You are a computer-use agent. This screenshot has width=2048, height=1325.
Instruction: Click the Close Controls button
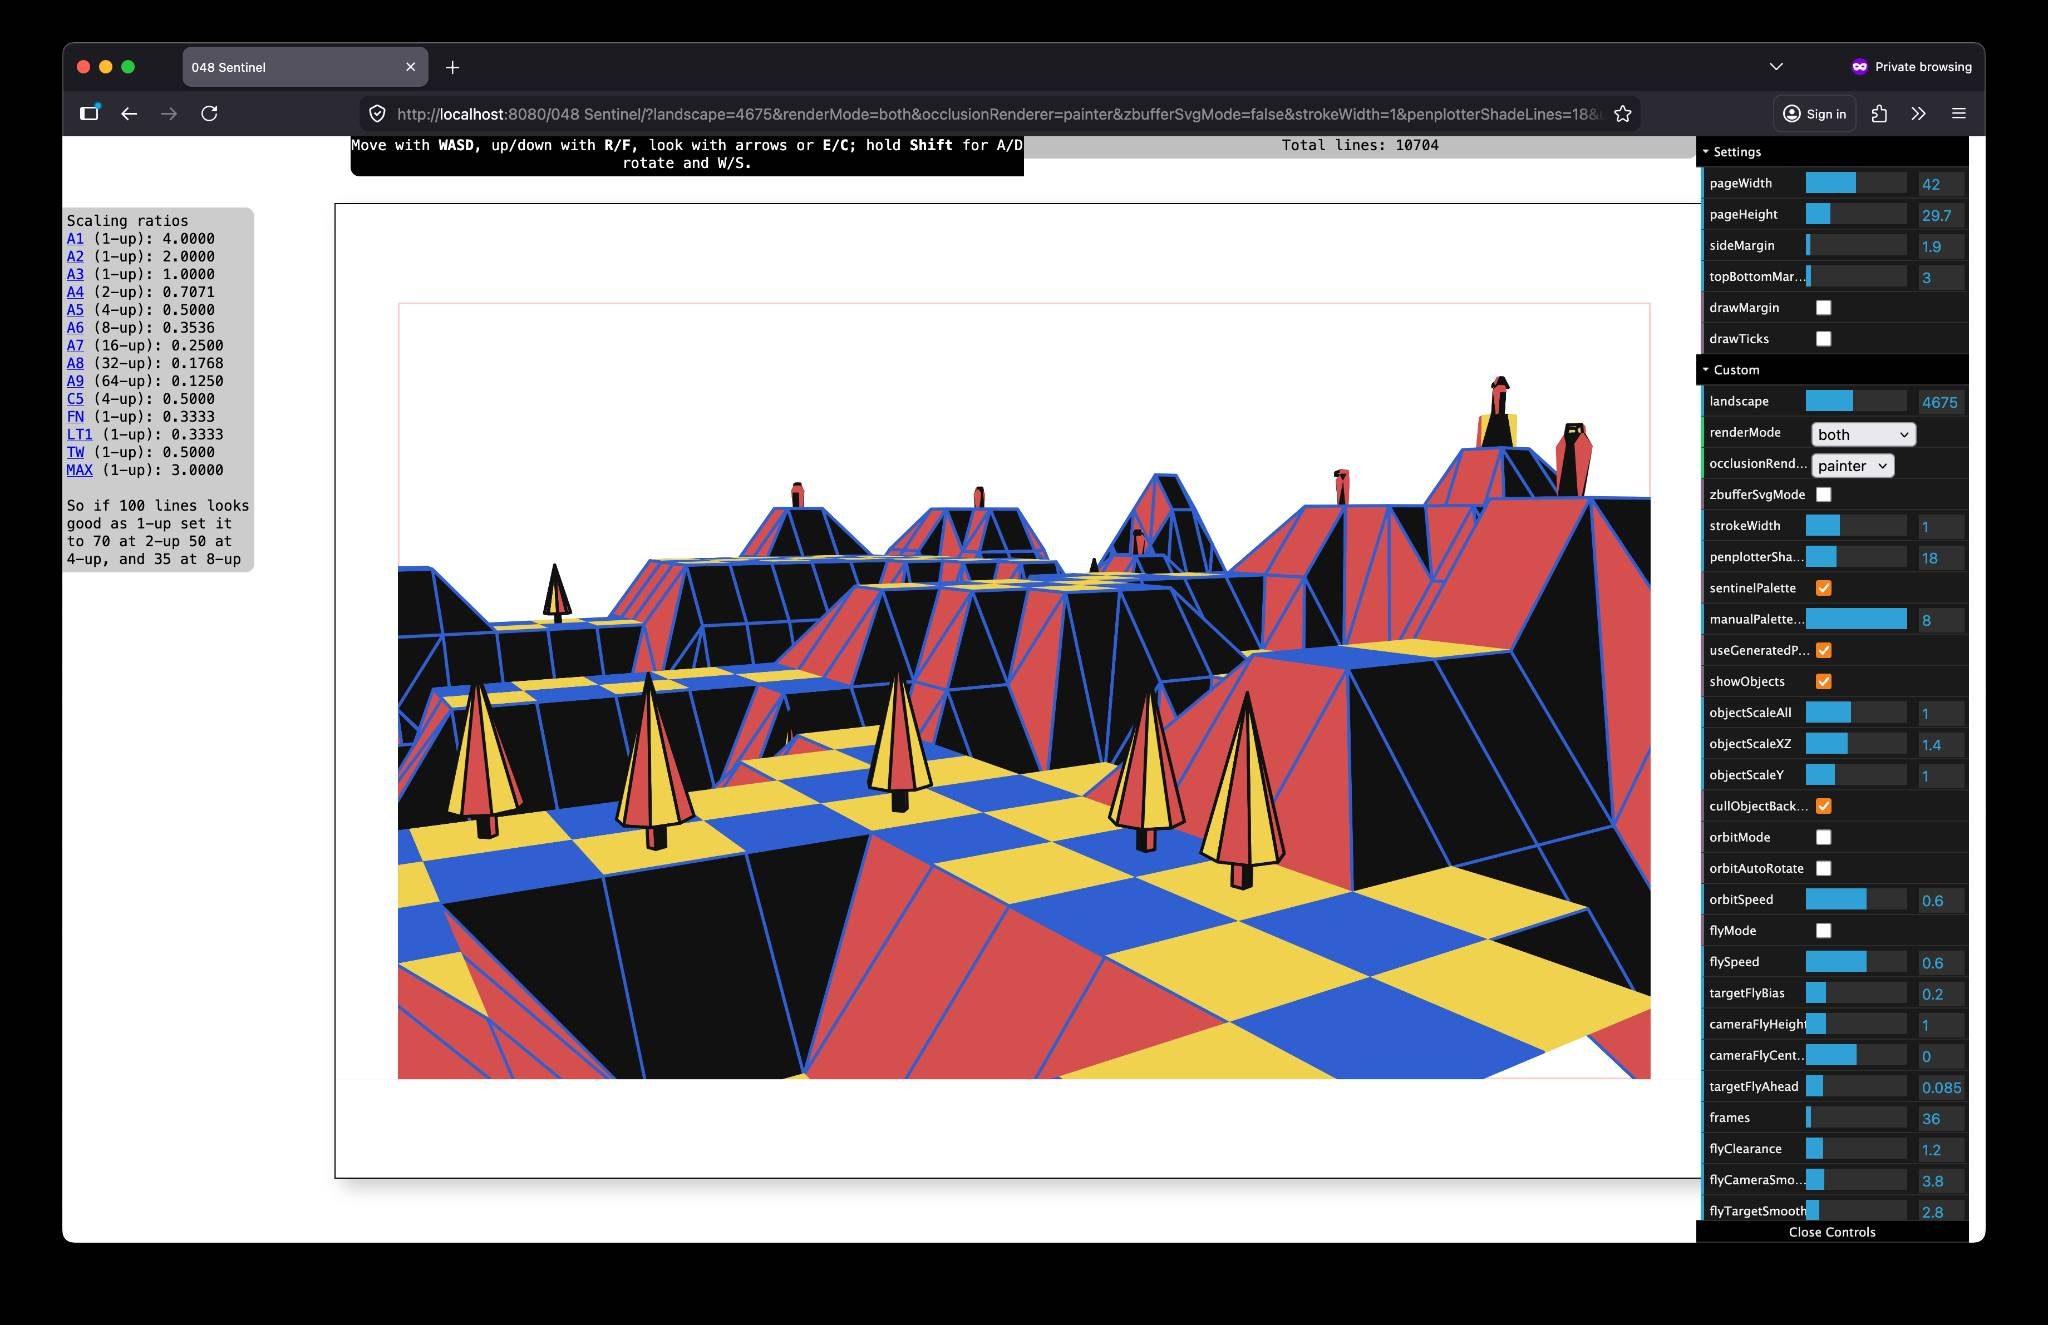(x=1831, y=1232)
